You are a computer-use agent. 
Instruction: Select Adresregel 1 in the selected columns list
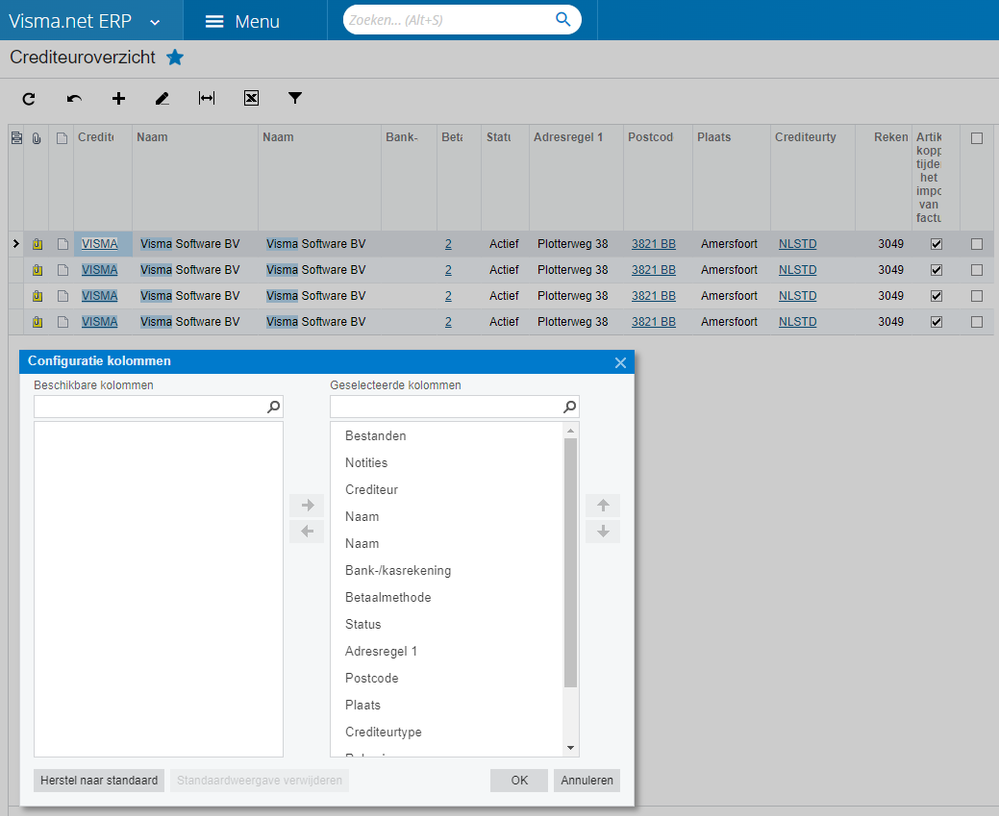pyautogui.click(x=447, y=651)
